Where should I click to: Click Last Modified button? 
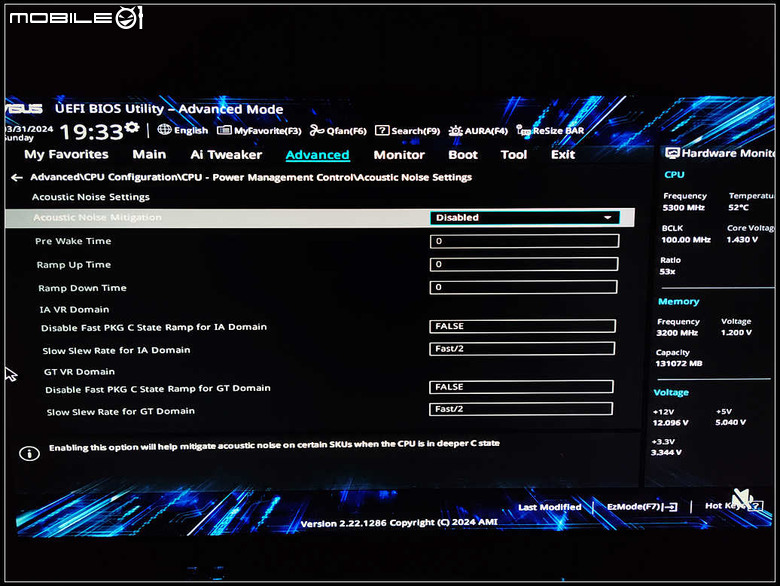click(550, 507)
